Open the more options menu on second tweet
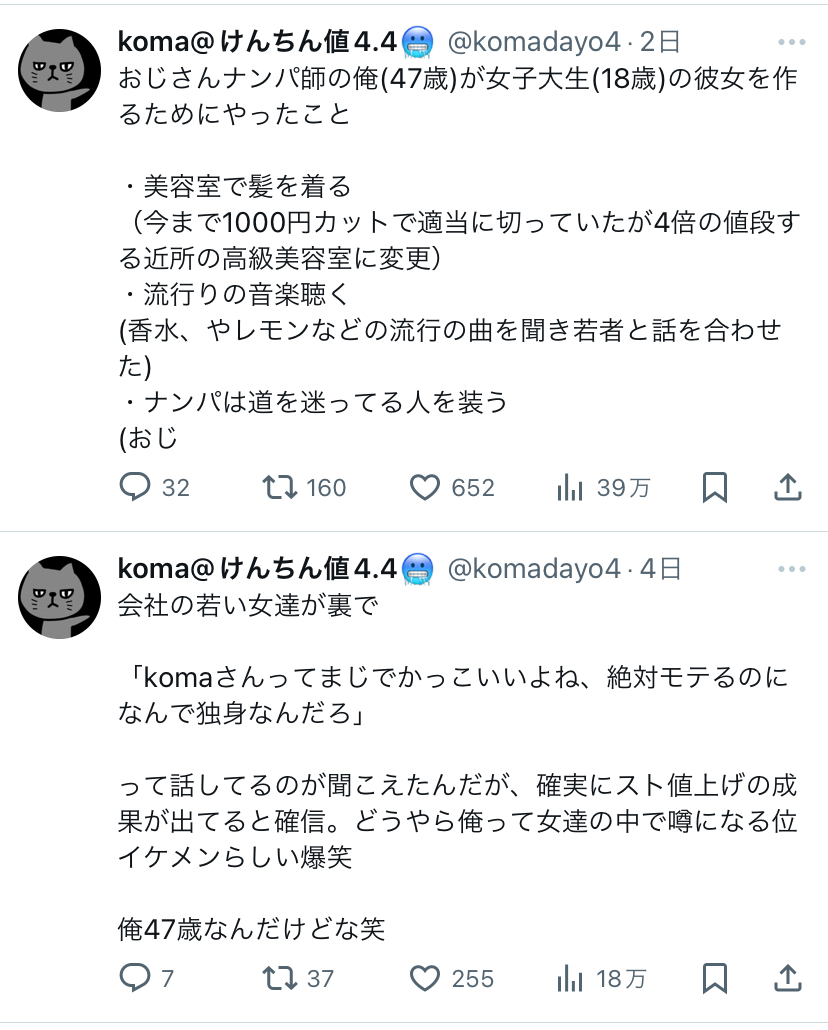The height and width of the screenshot is (1030, 828). click(790, 570)
